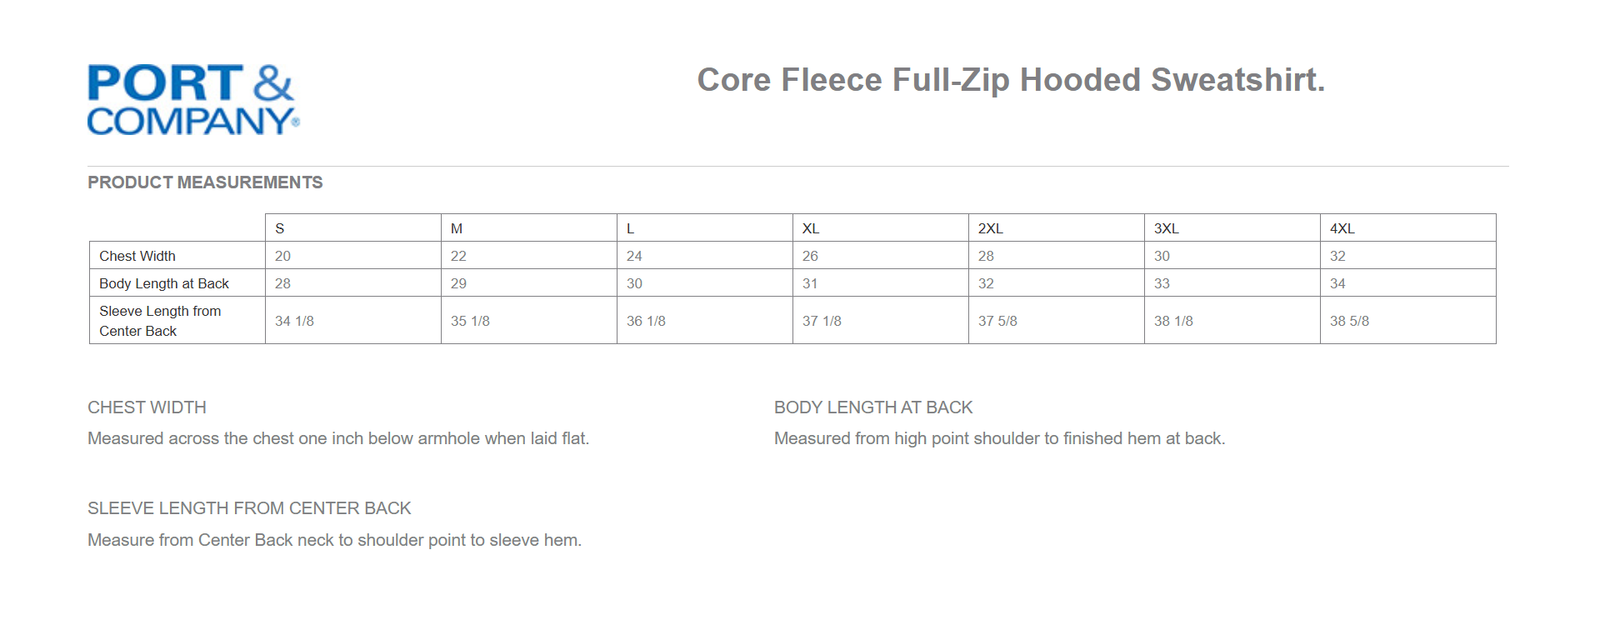This screenshot has width=1600, height=640.
Task: Select the text about measuring below armhole
Action: (338, 438)
